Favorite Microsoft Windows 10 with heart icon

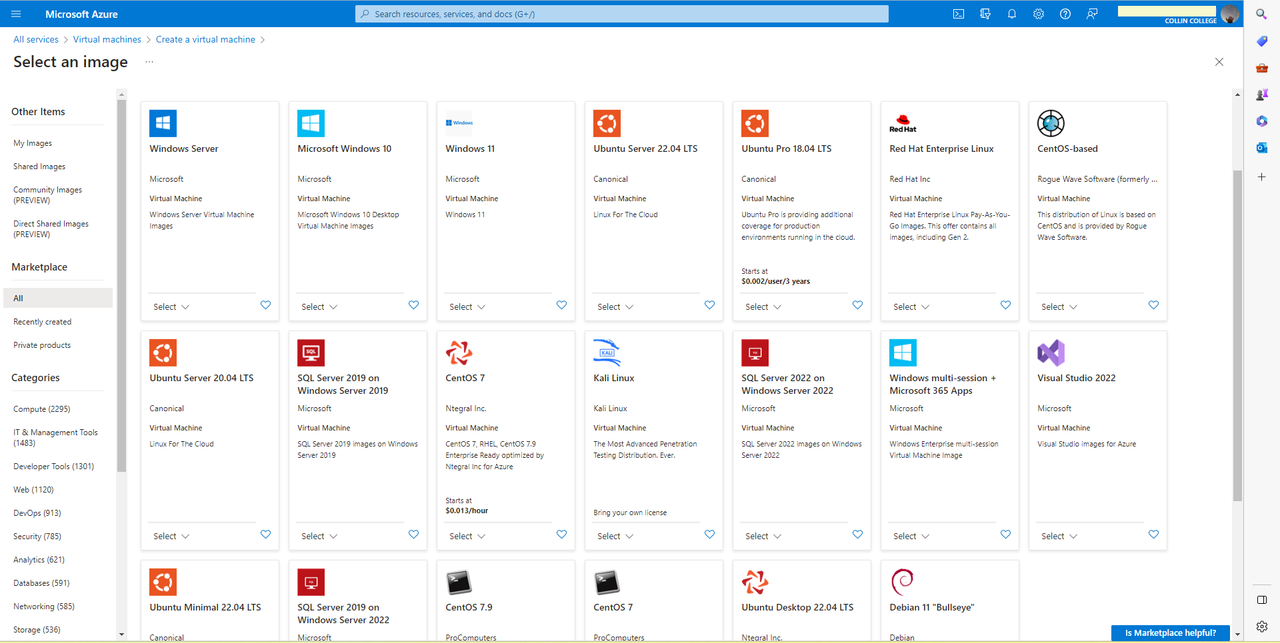[x=413, y=306]
